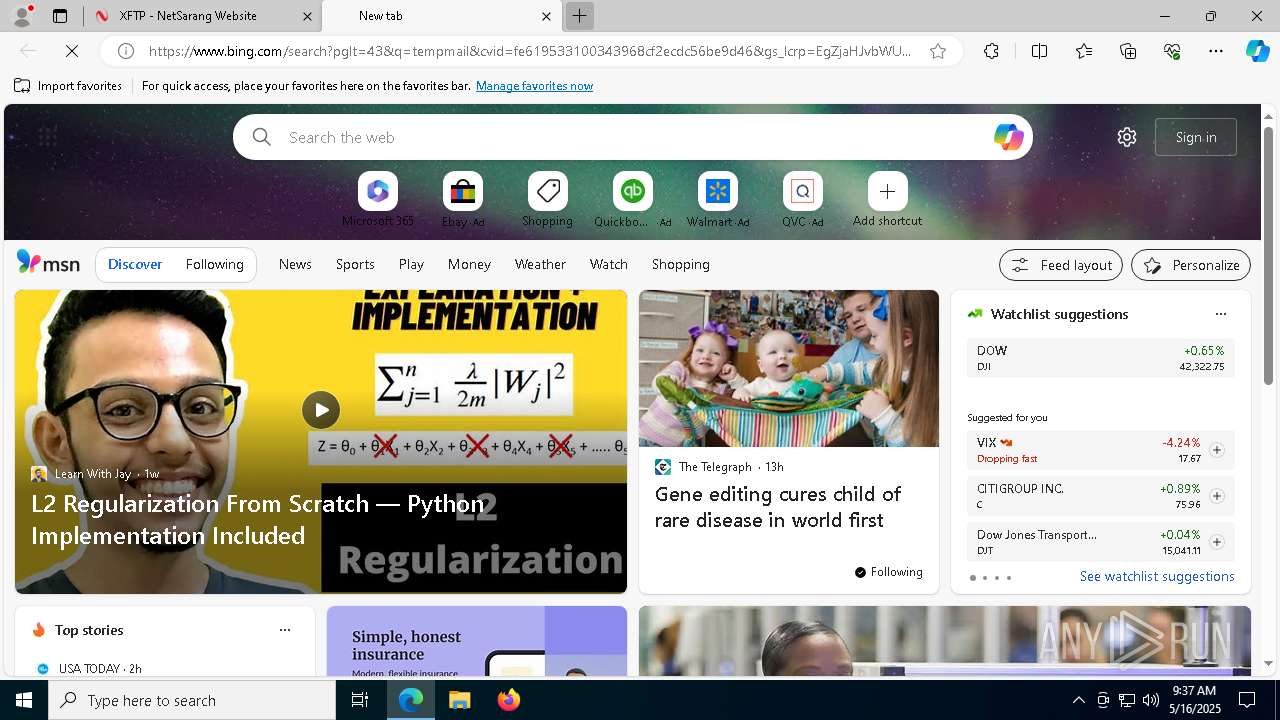The height and width of the screenshot is (720, 1280).
Task: Add CITIGROUP INC. to watchlist
Action: point(1216,496)
